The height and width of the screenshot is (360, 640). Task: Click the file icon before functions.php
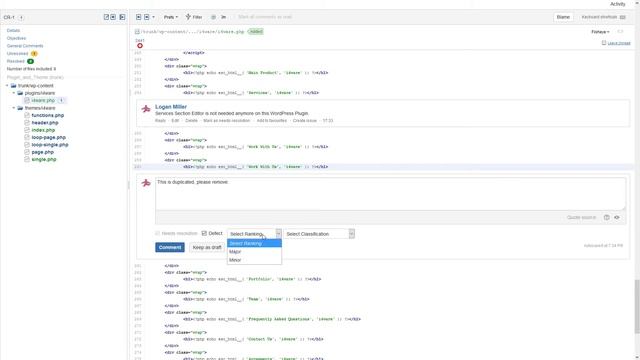(x=27, y=116)
